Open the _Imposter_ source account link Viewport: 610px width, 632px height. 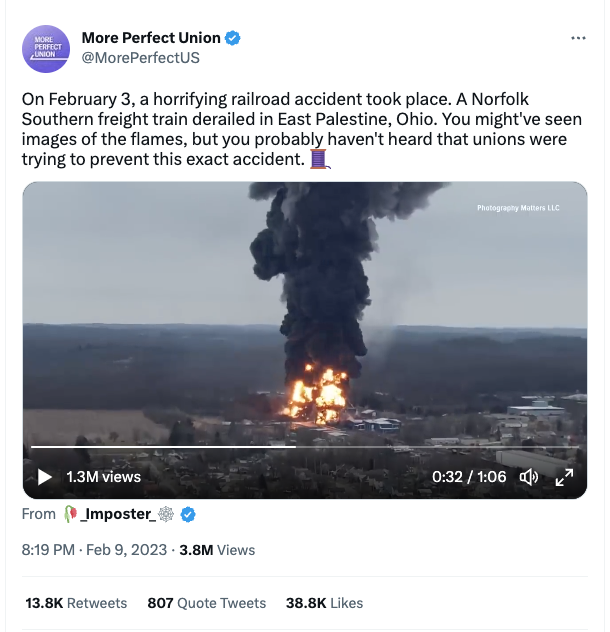(116, 514)
